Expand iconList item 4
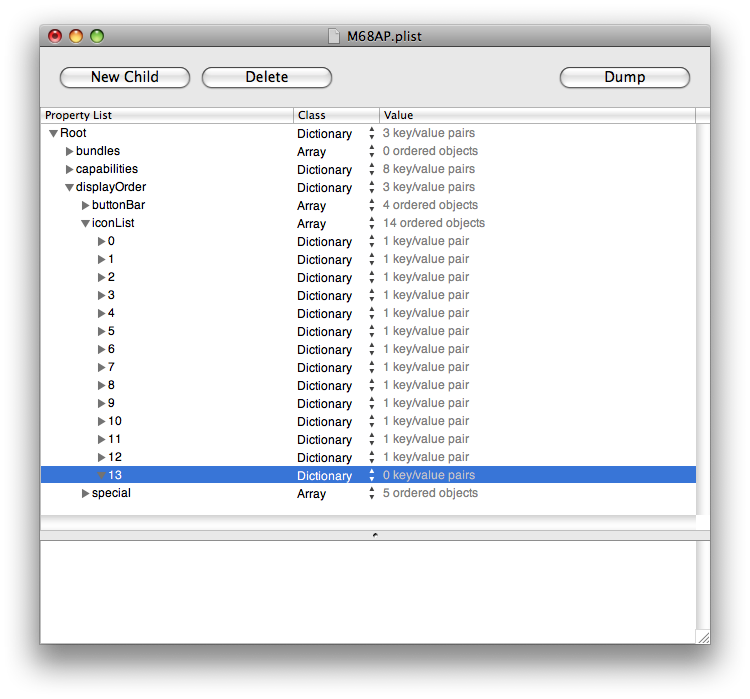 point(101,313)
